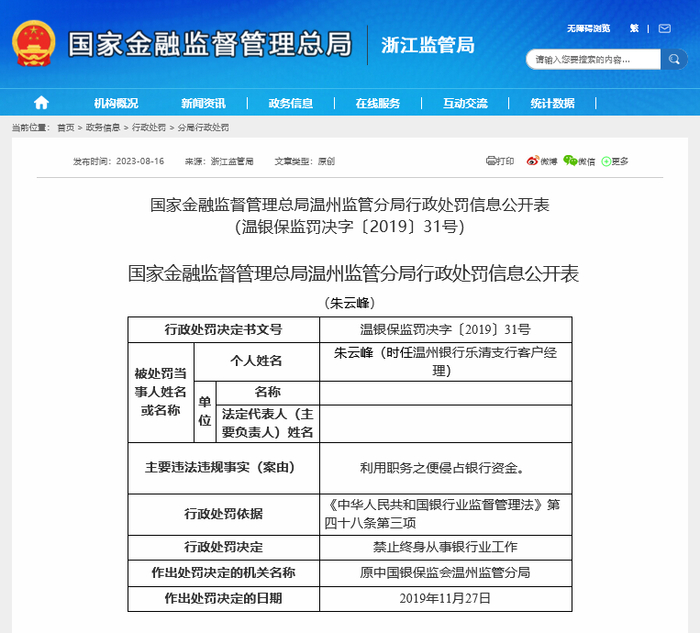Image resolution: width=700 pixels, height=633 pixels.
Task: Click the 被处罚当事人姓名或名称 cell
Action: [161, 392]
